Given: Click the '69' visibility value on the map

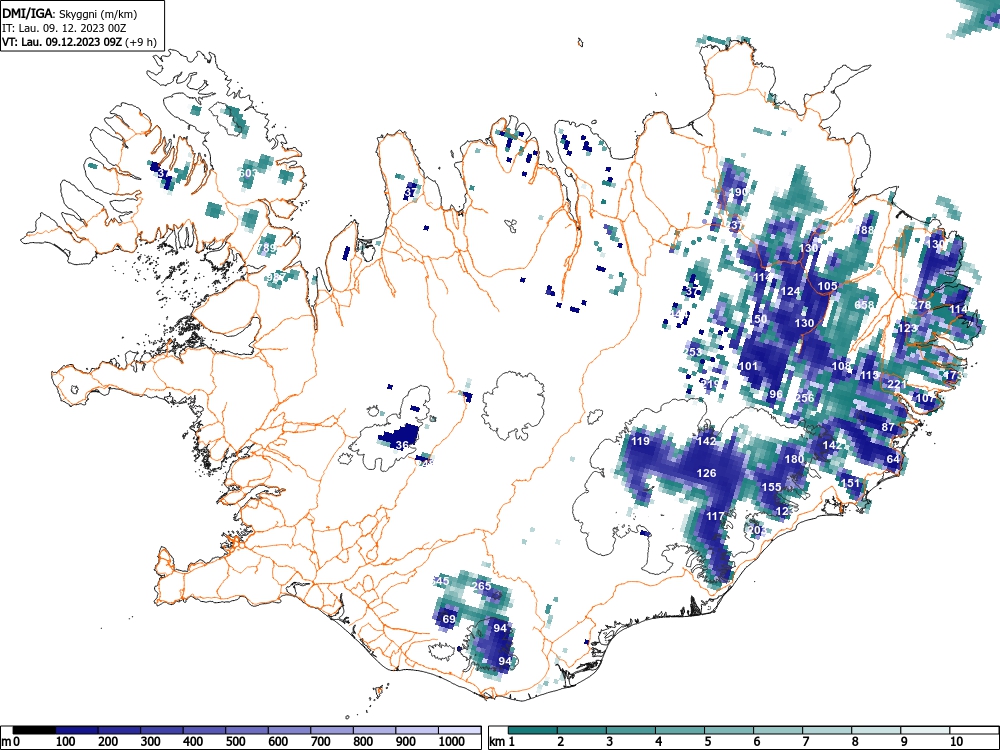Looking at the screenshot, I should coord(449,619).
